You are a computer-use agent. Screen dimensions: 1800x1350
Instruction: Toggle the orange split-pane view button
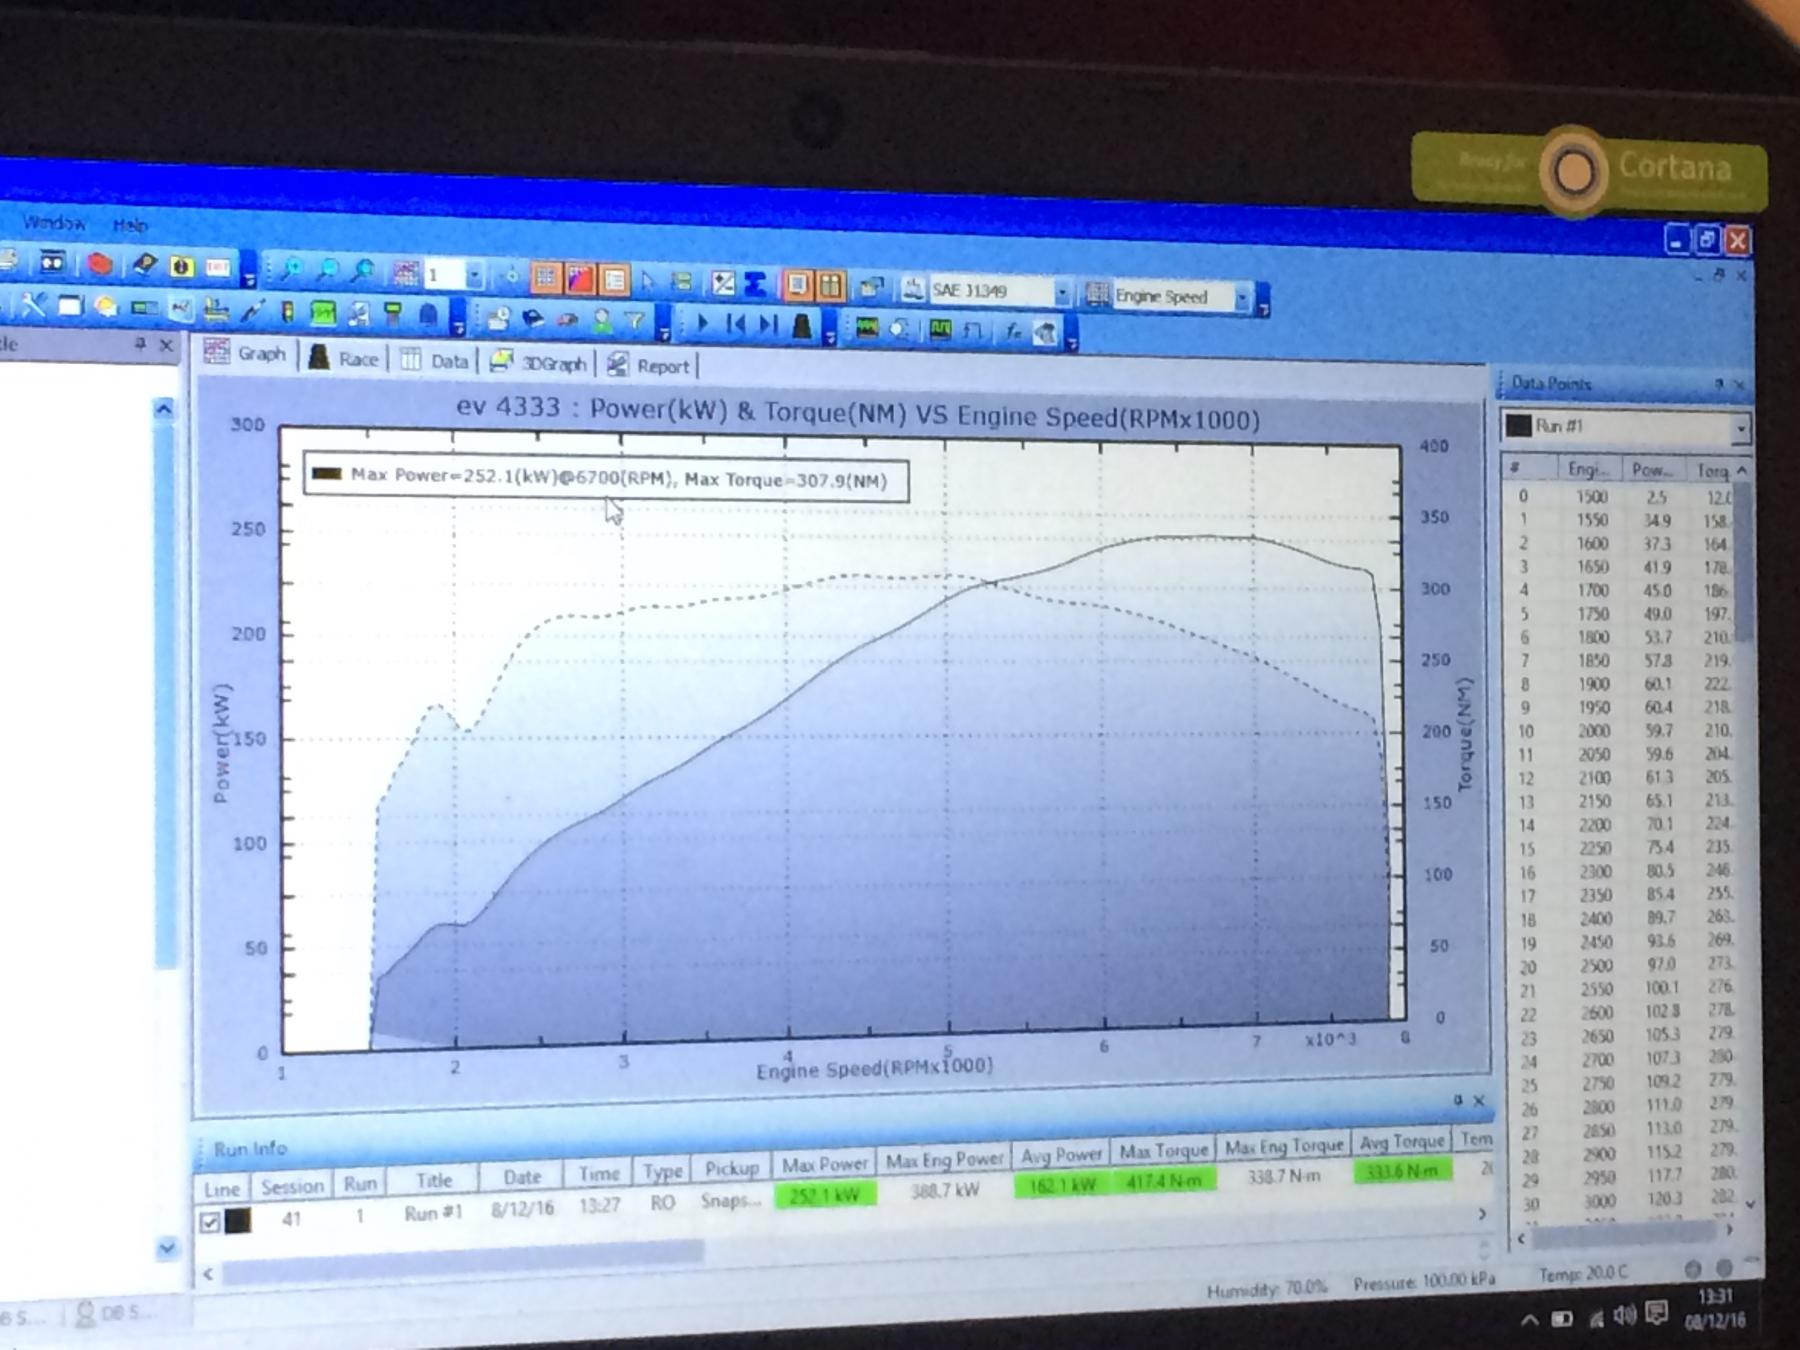click(x=831, y=287)
